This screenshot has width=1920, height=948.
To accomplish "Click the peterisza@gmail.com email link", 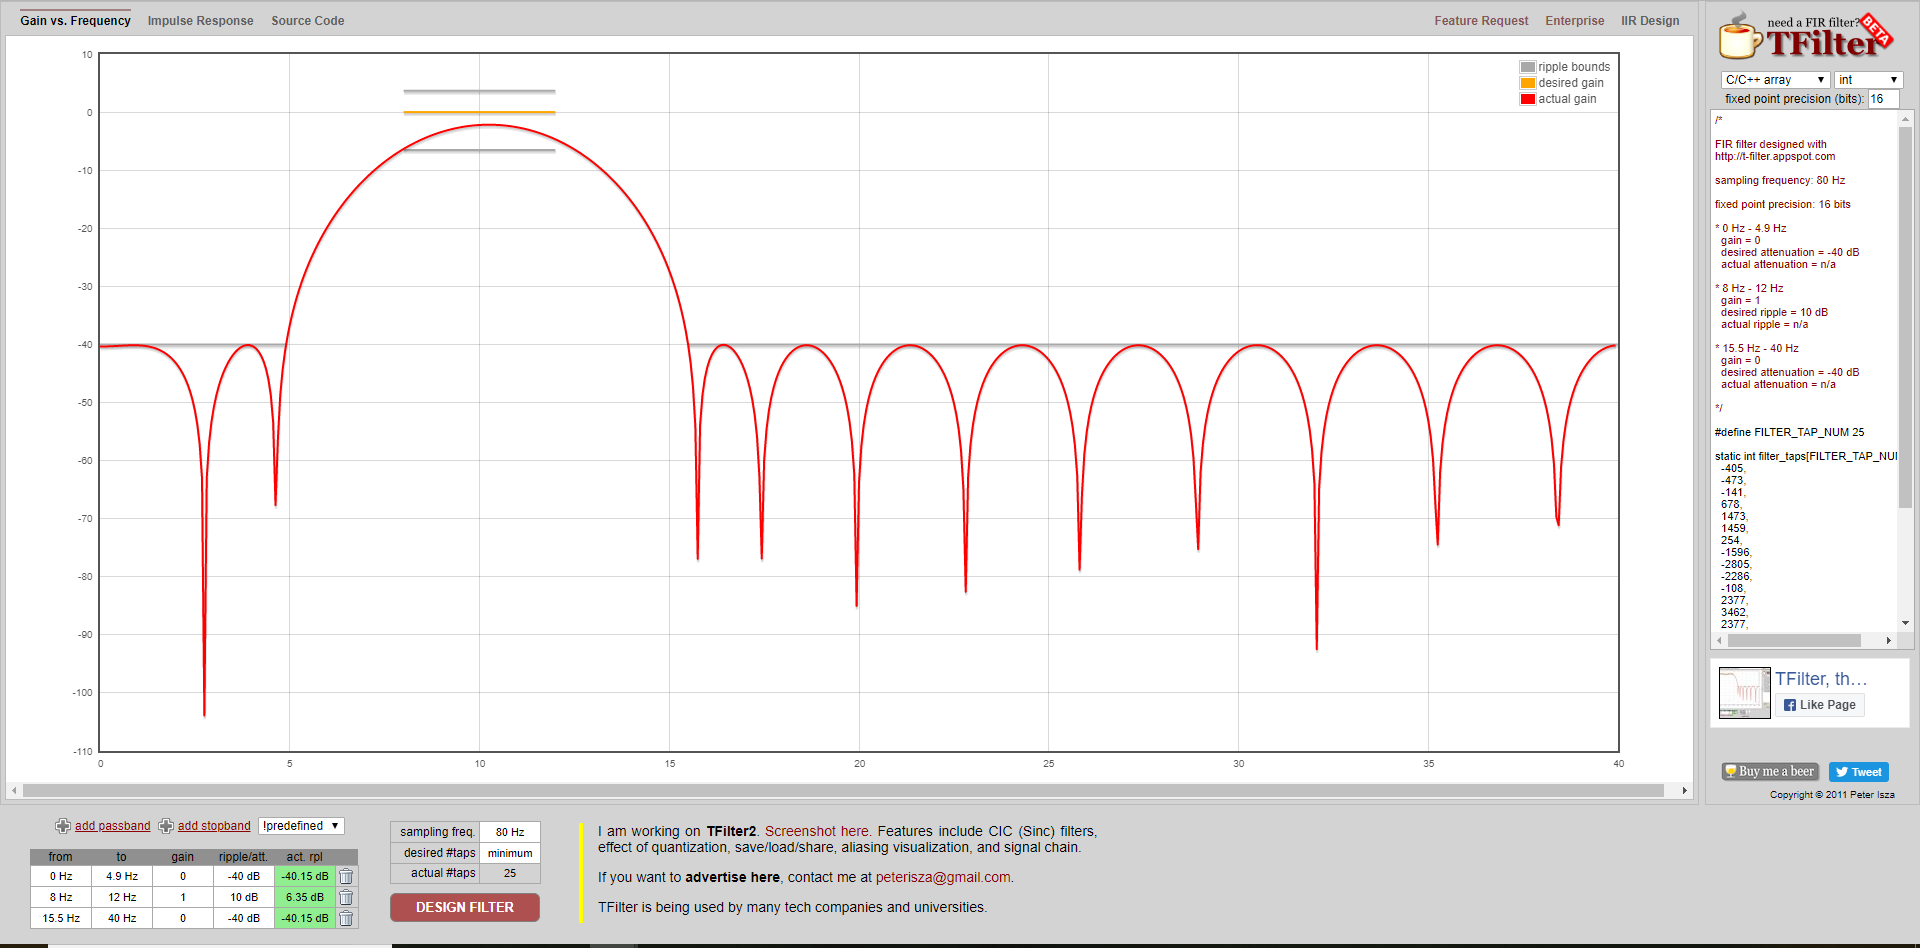I will (x=943, y=877).
